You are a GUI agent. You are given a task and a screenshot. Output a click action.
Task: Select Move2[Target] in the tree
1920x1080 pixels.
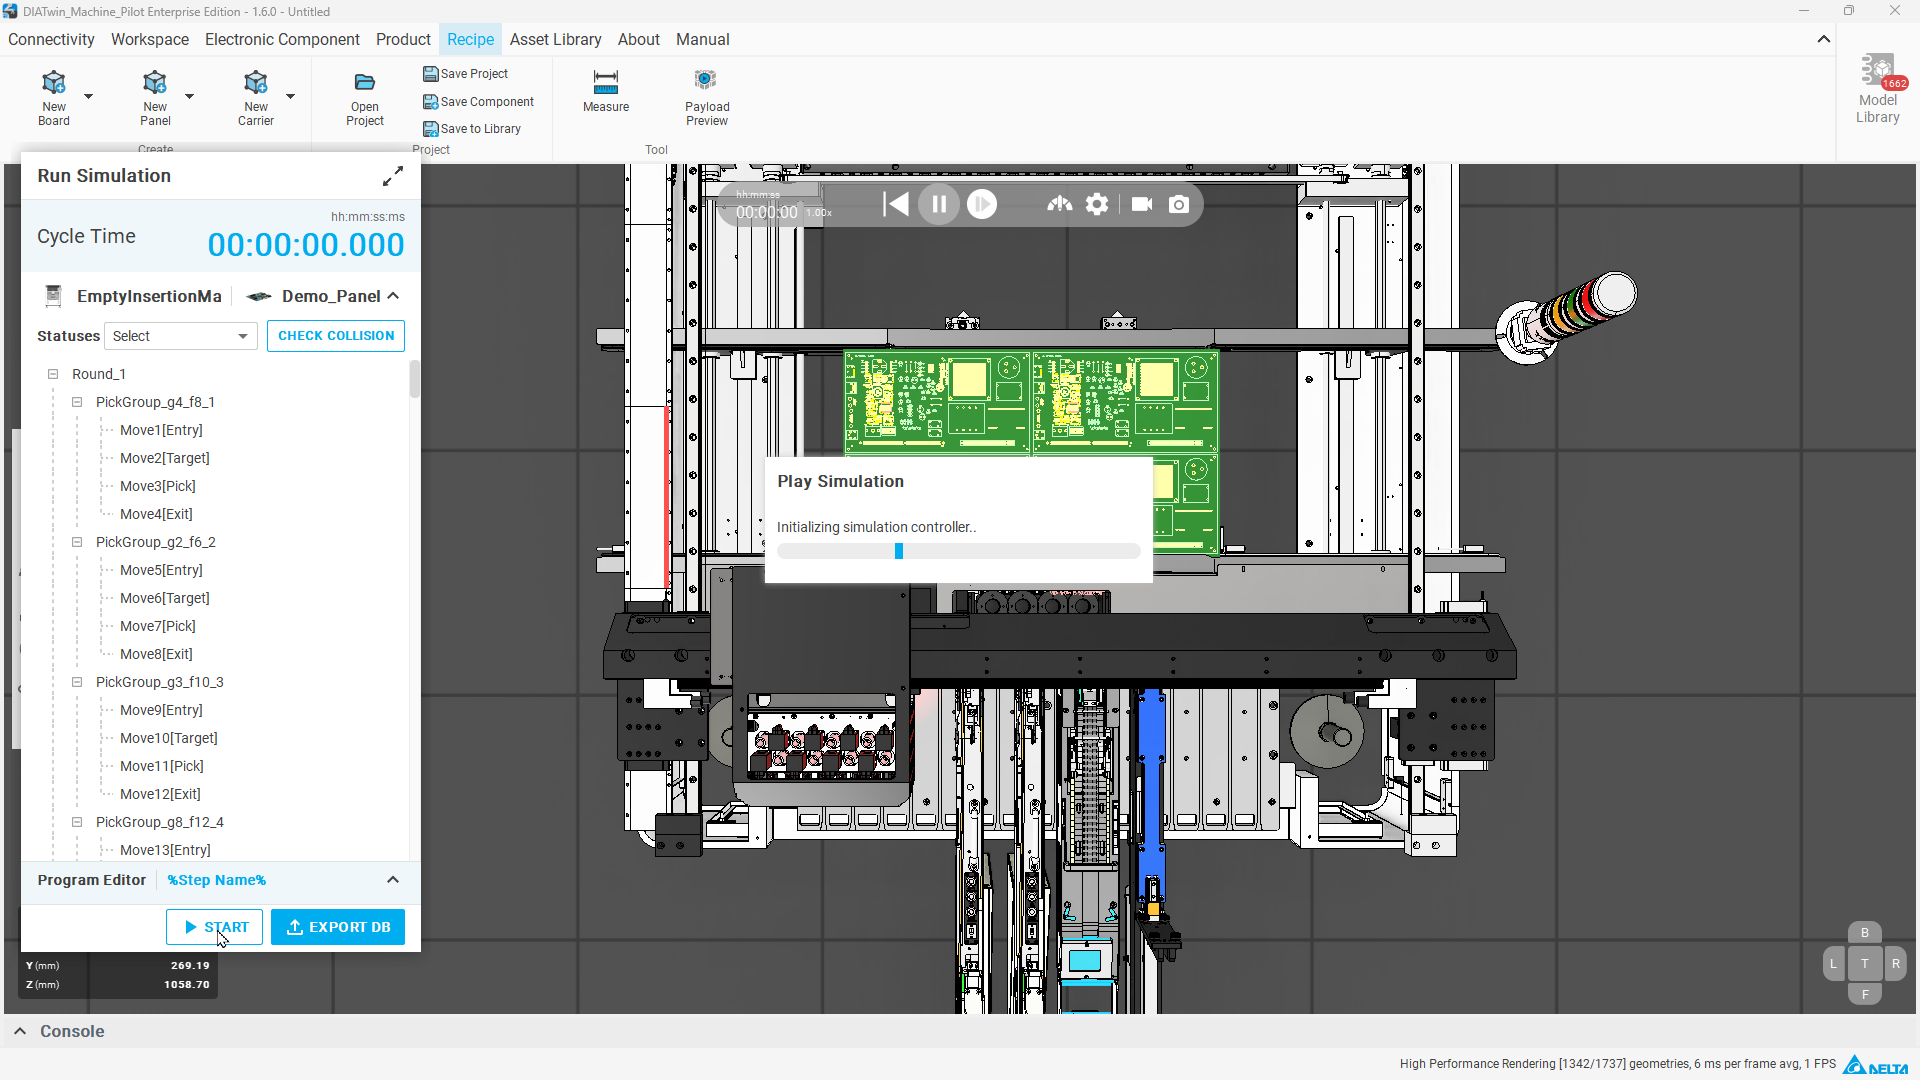[165, 458]
